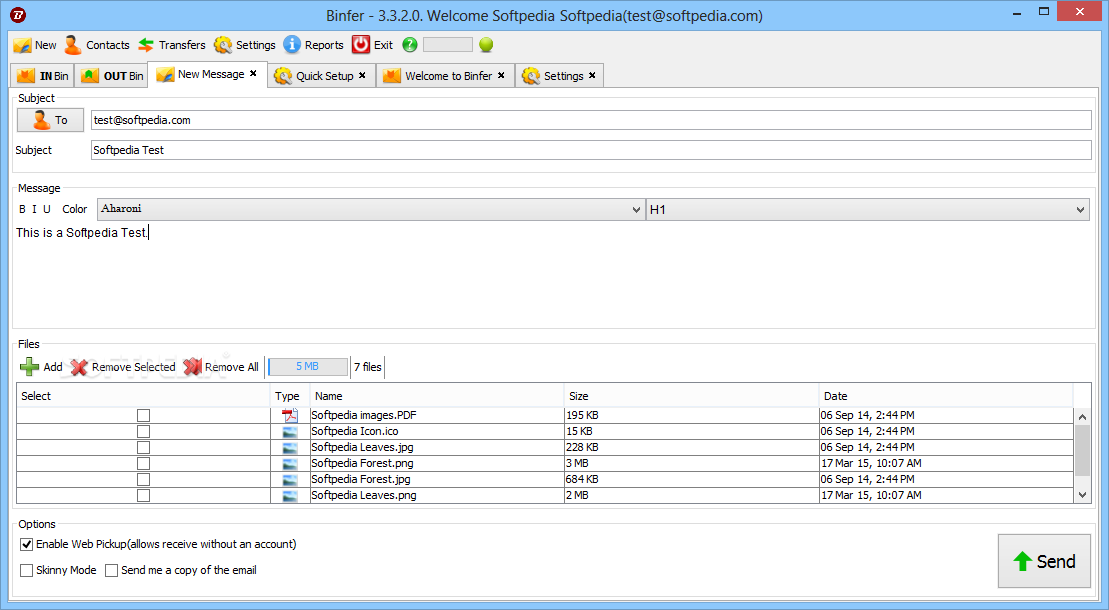Select checkbox for Softpedia Leaves.jpg
This screenshot has width=1109, height=610.
coord(144,448)
